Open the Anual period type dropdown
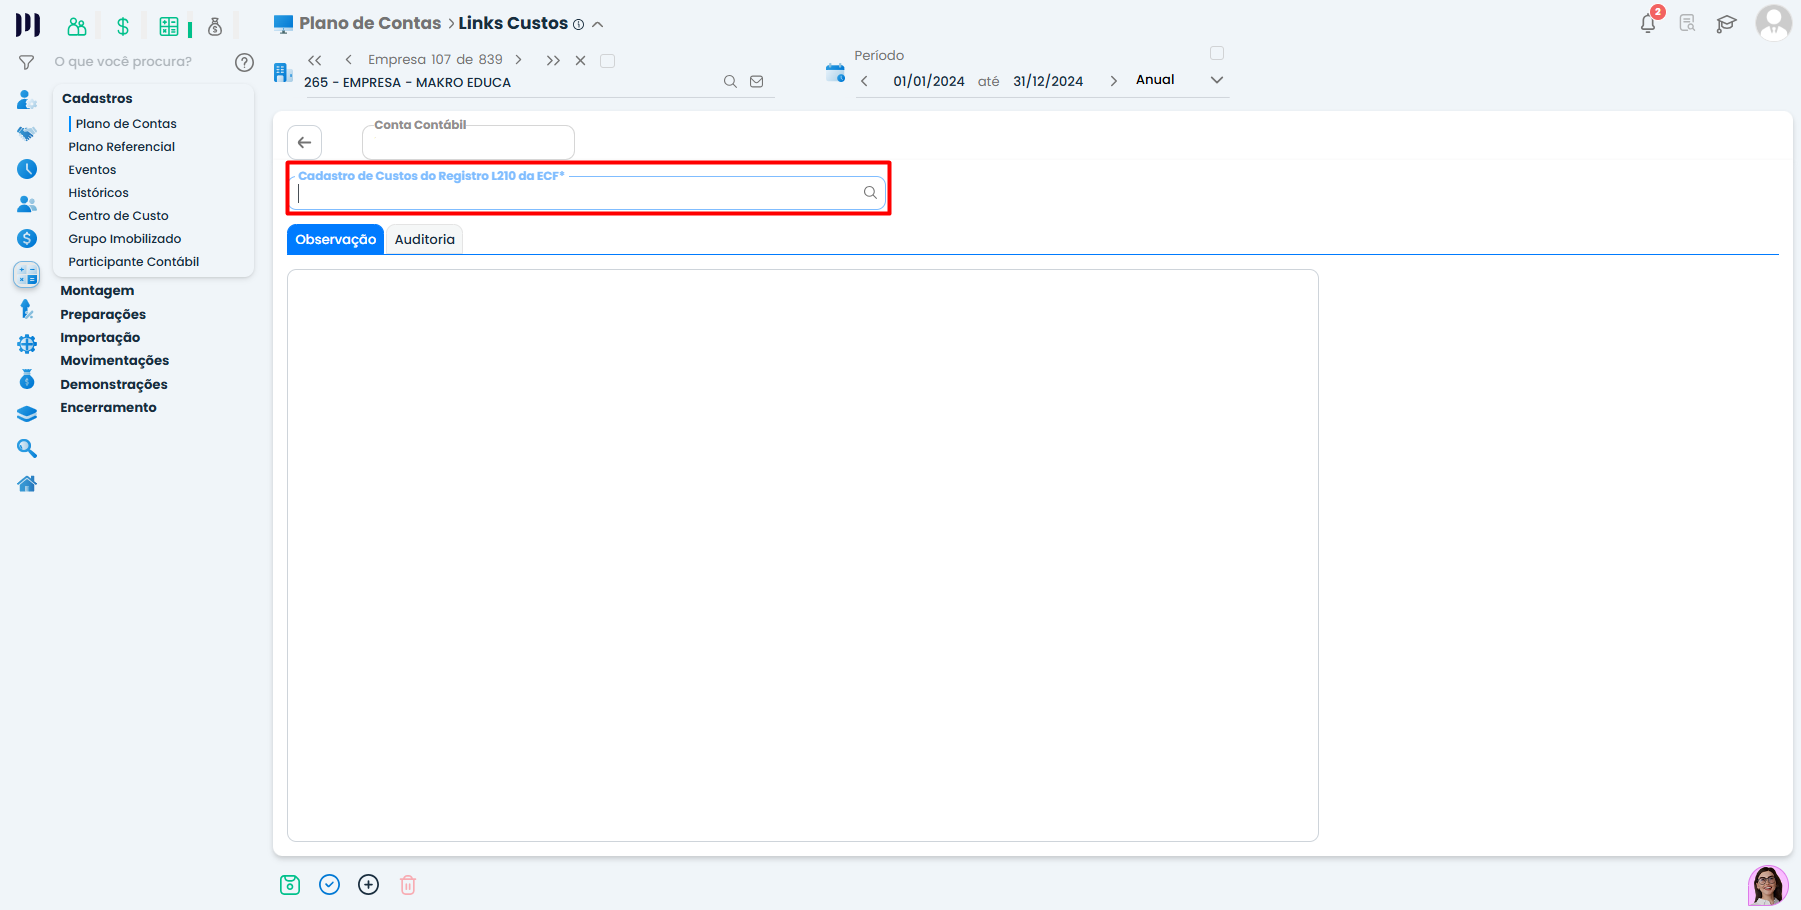Image resolution: width=1801 pixels, height=910 pixels. (x=1180, y=80)
